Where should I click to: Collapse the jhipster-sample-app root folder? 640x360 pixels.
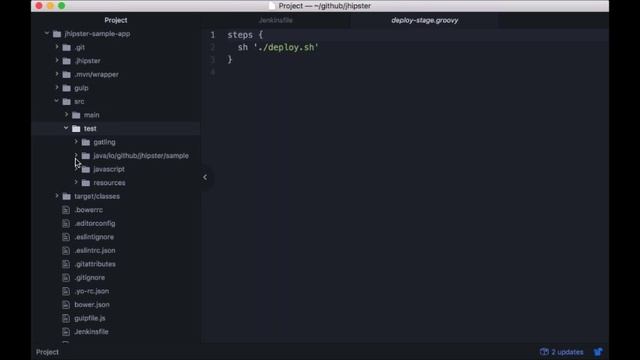47,33
